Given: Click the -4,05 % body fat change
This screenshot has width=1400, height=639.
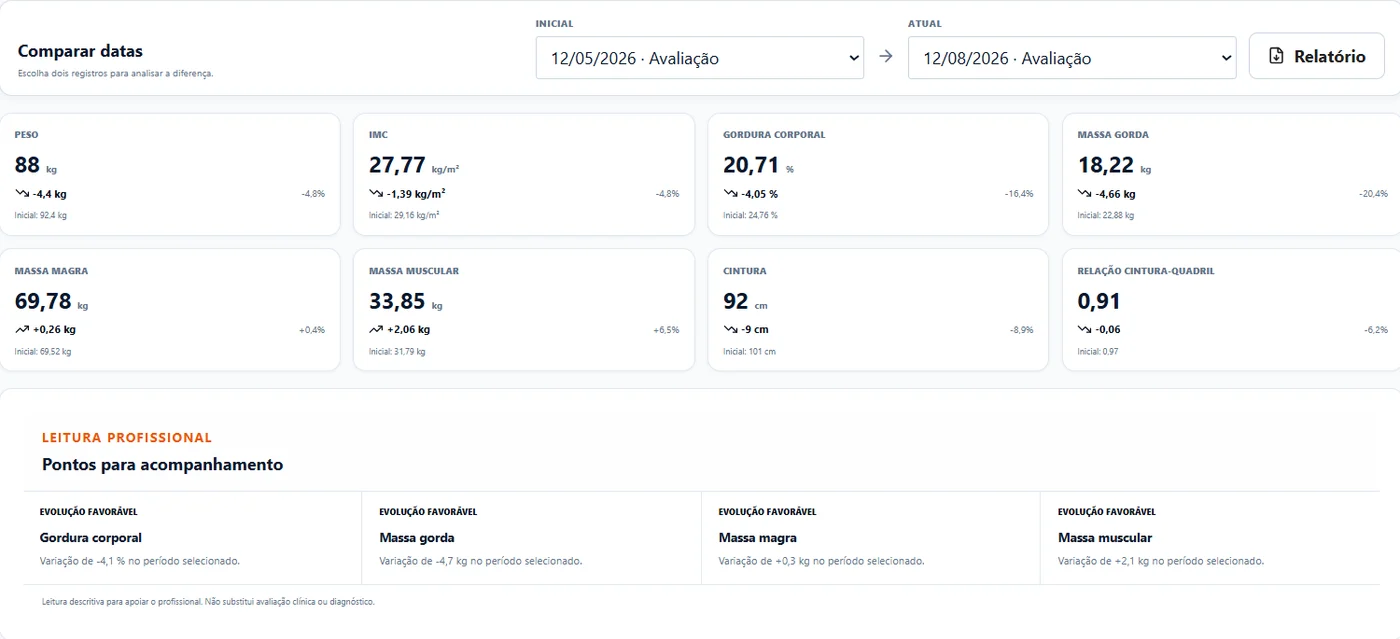Looking at the screenshot, I should pos(759,194).
